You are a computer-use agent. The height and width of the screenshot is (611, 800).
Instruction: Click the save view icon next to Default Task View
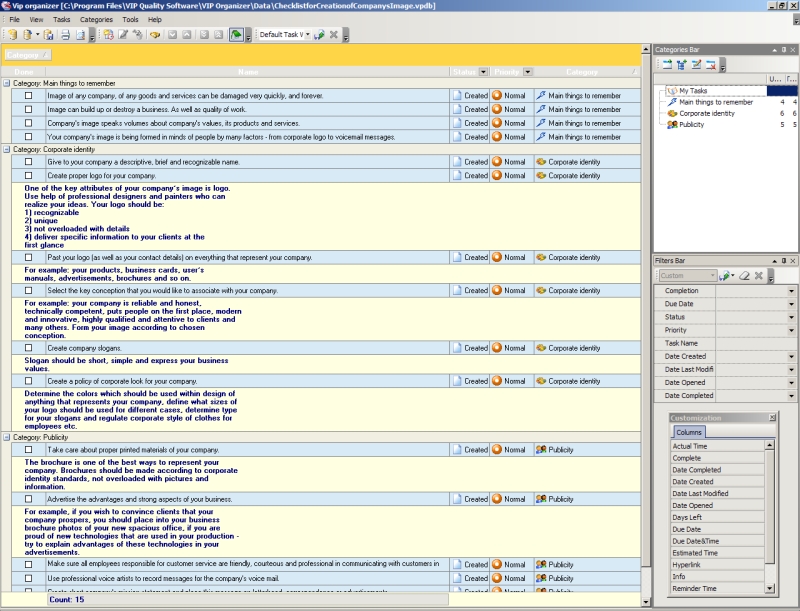pos(319,35)
